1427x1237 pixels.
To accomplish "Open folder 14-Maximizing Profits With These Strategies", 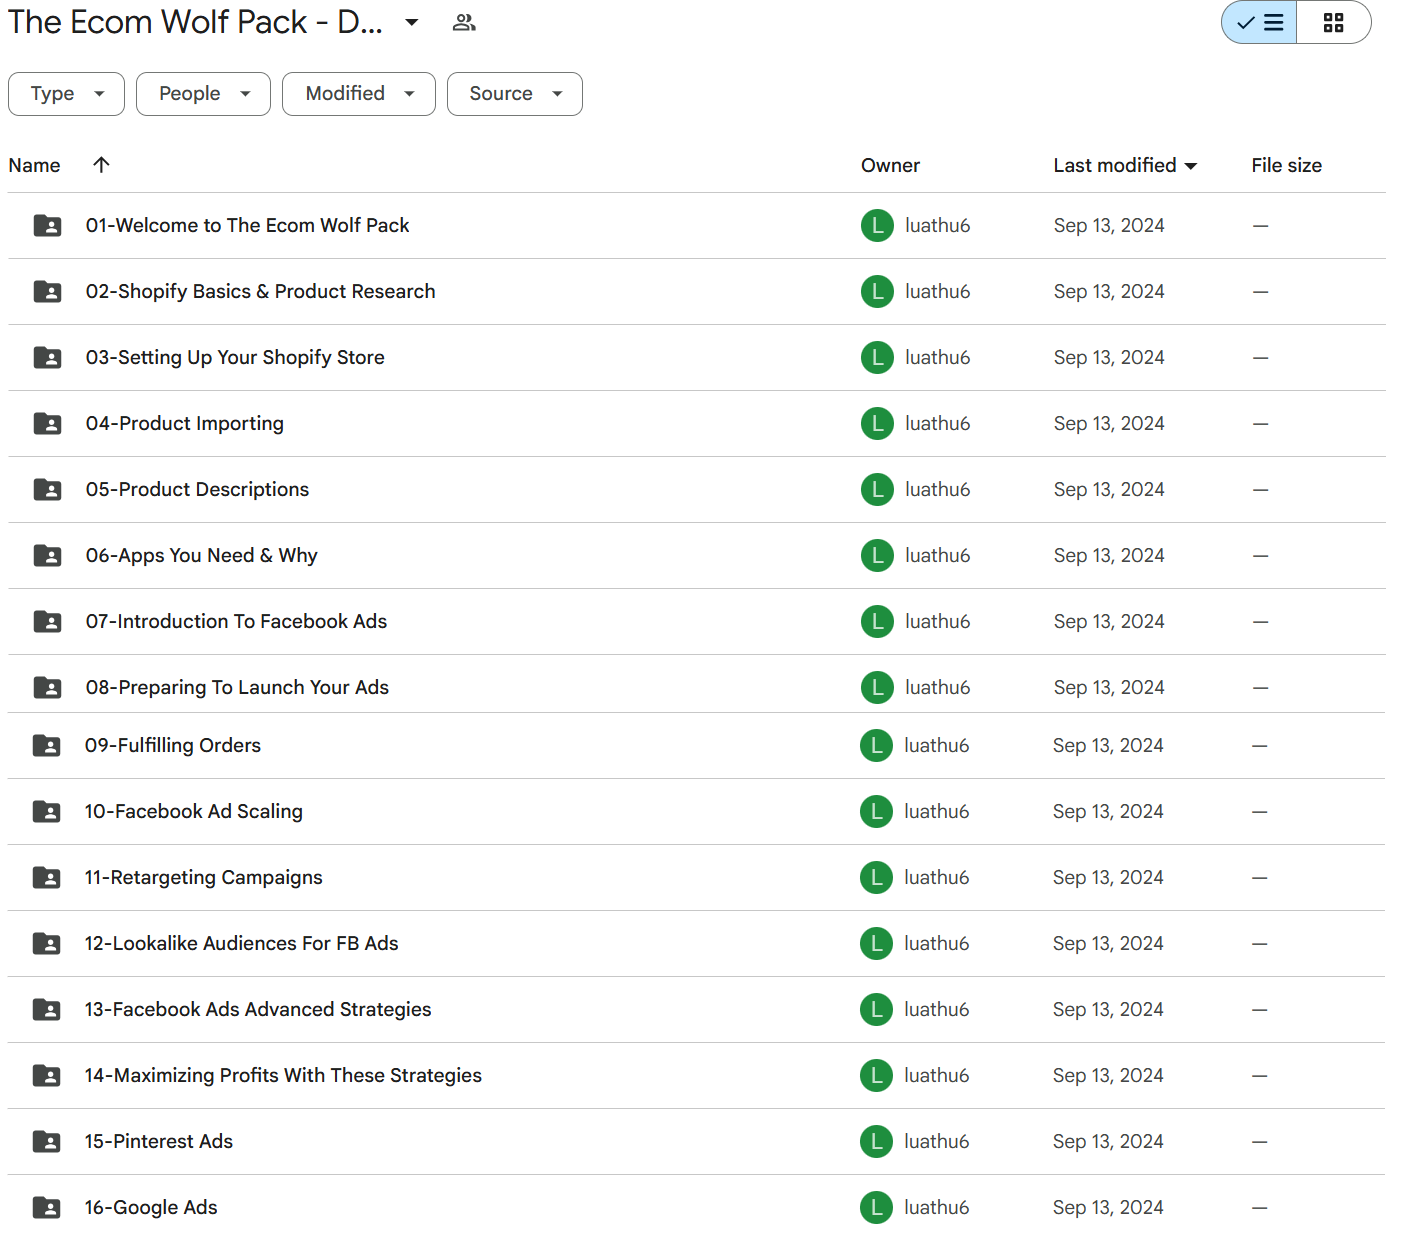I will point(283,1075).
